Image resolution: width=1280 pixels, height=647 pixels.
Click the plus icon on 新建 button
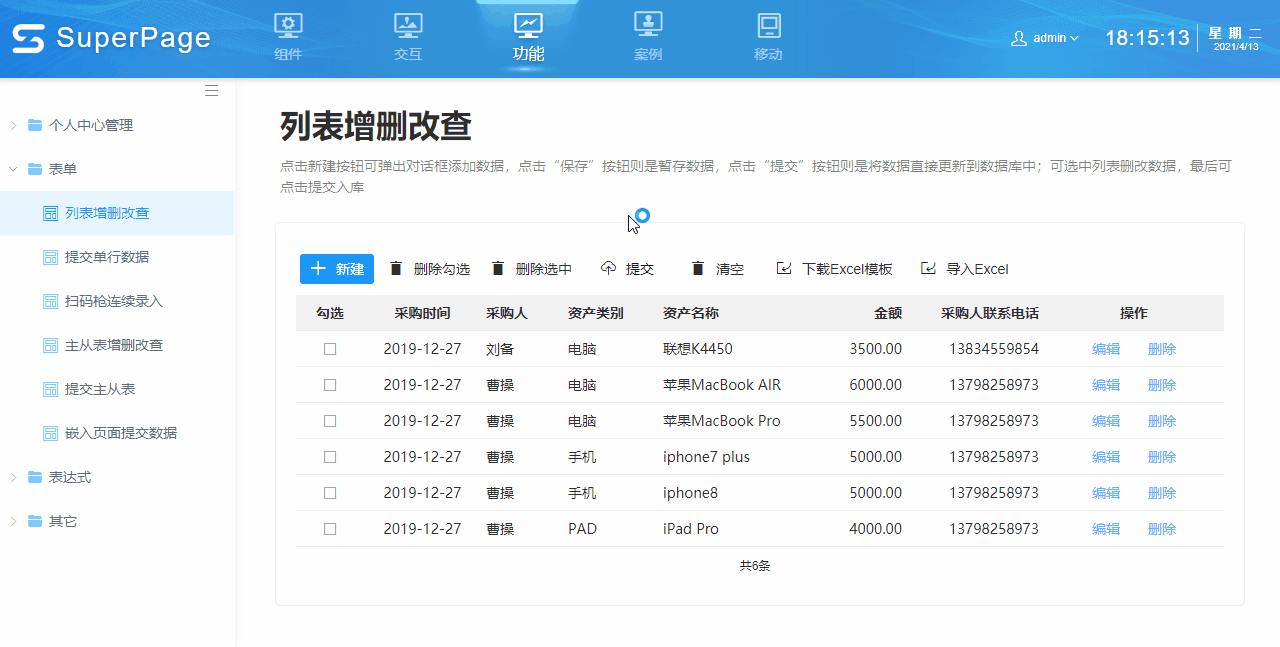318,268
